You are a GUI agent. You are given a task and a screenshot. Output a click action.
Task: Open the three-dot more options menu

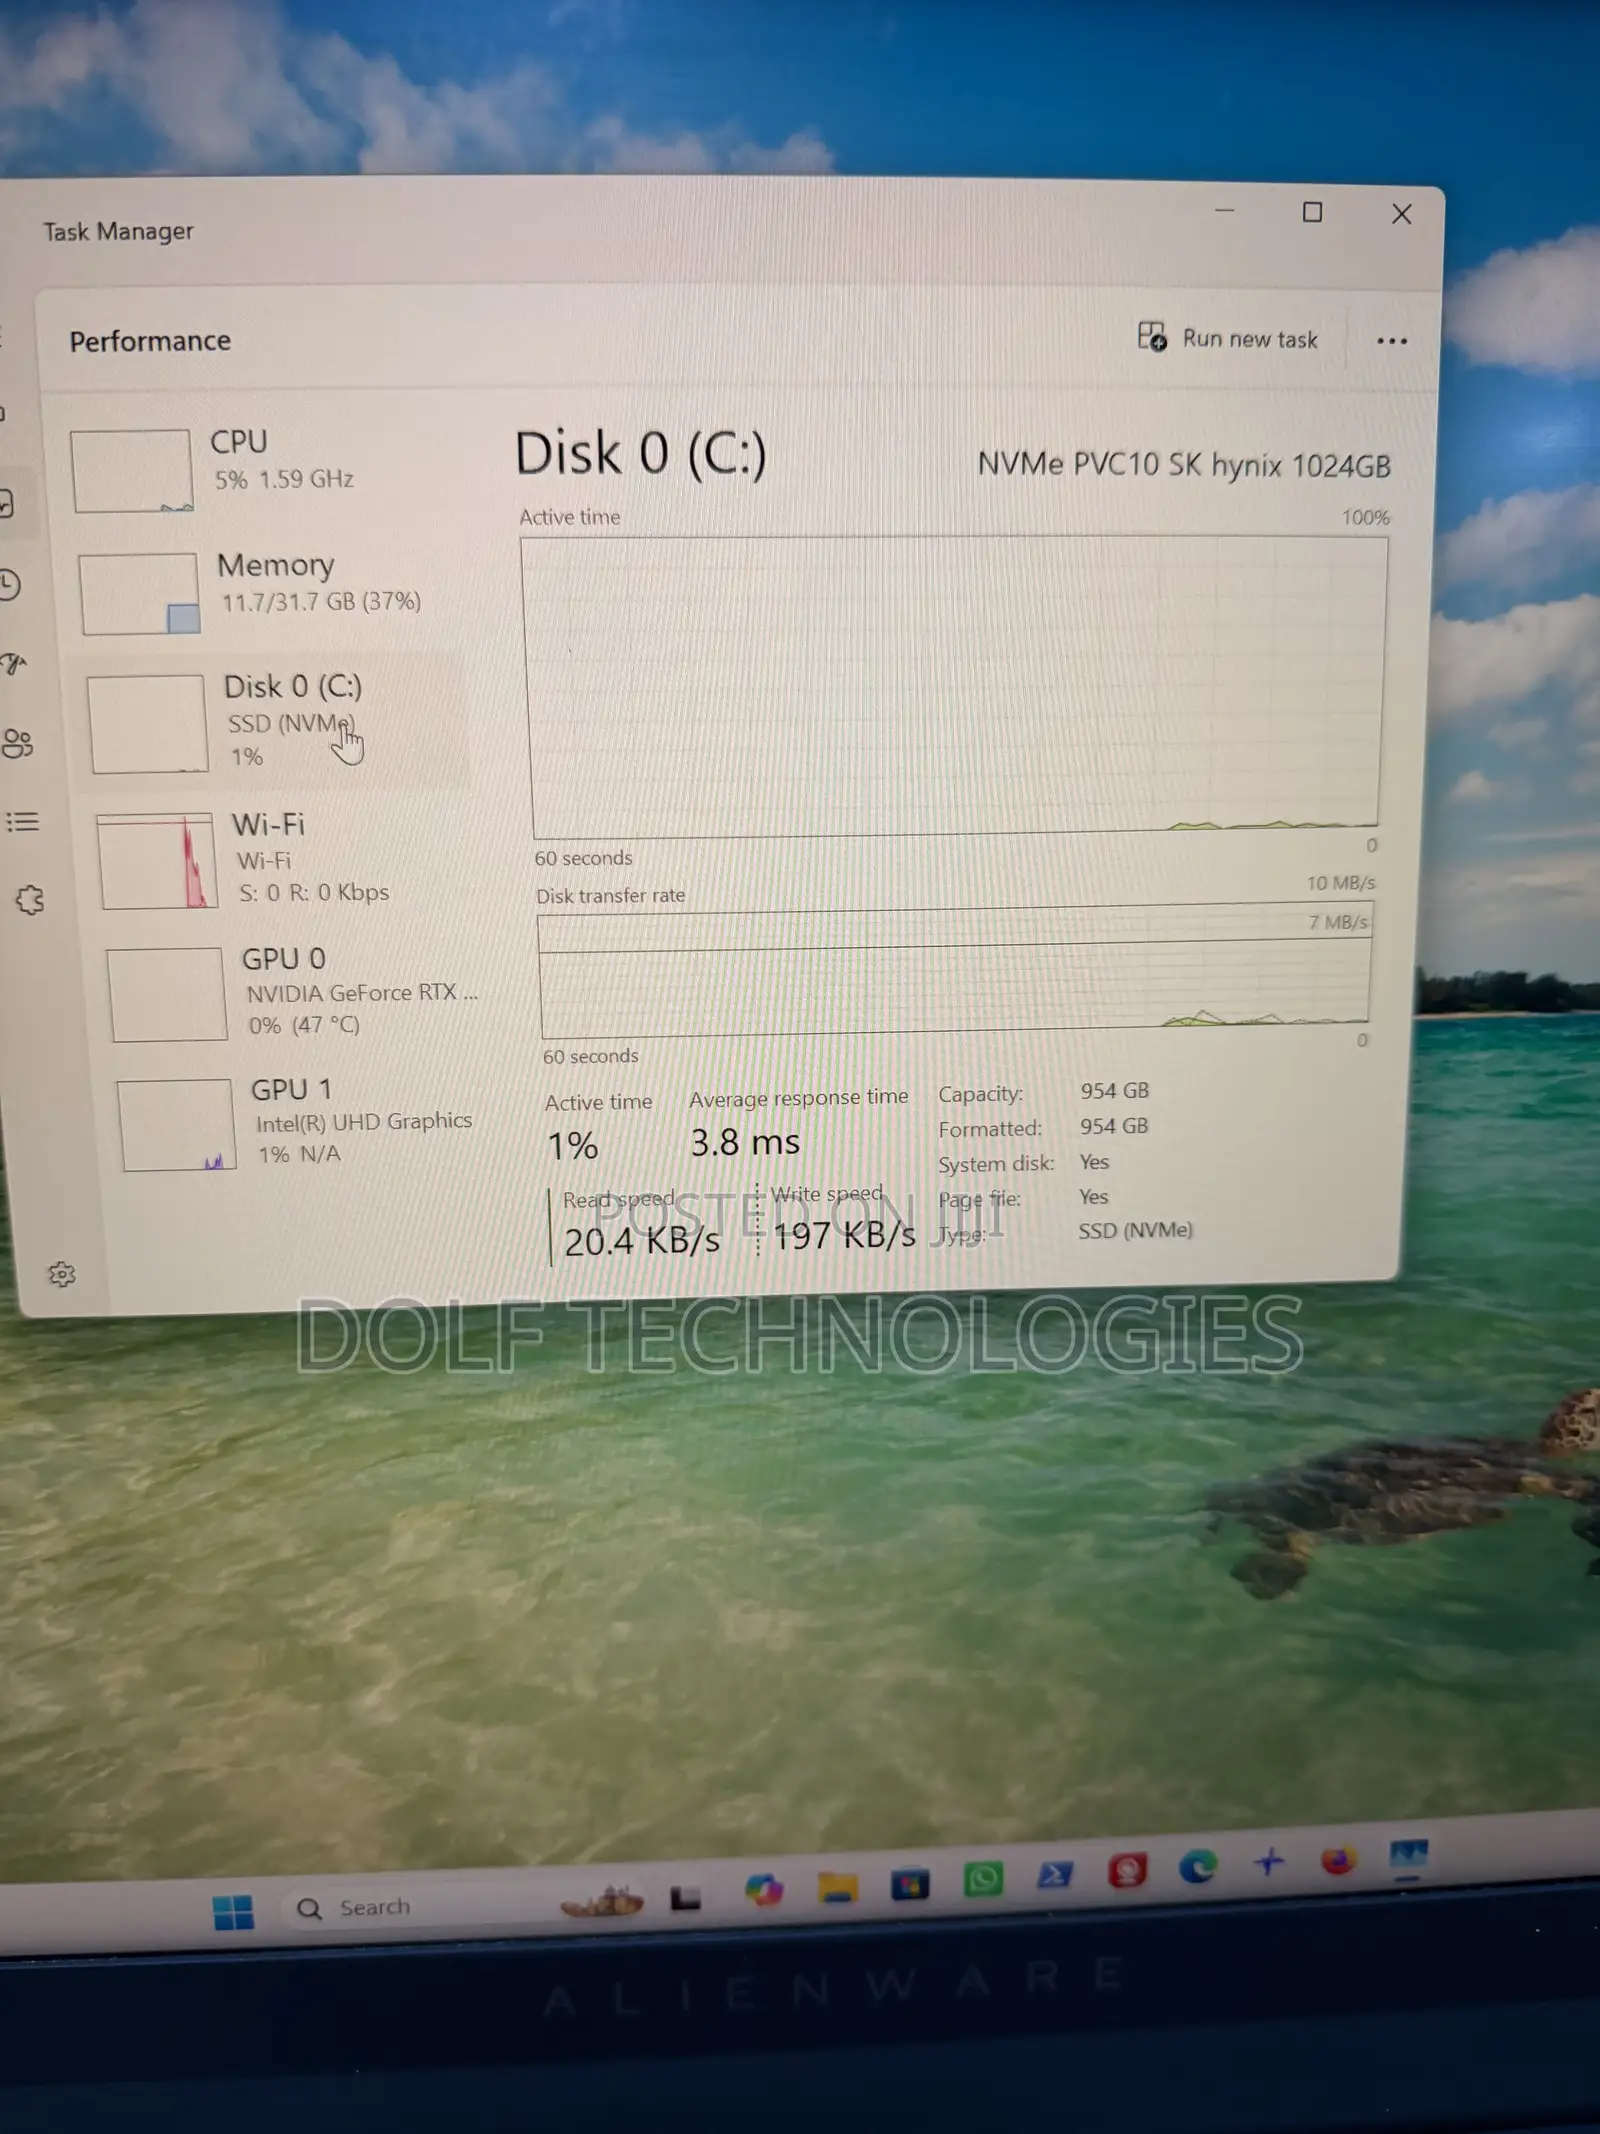pyautogui.click(x=1392, y=341)
